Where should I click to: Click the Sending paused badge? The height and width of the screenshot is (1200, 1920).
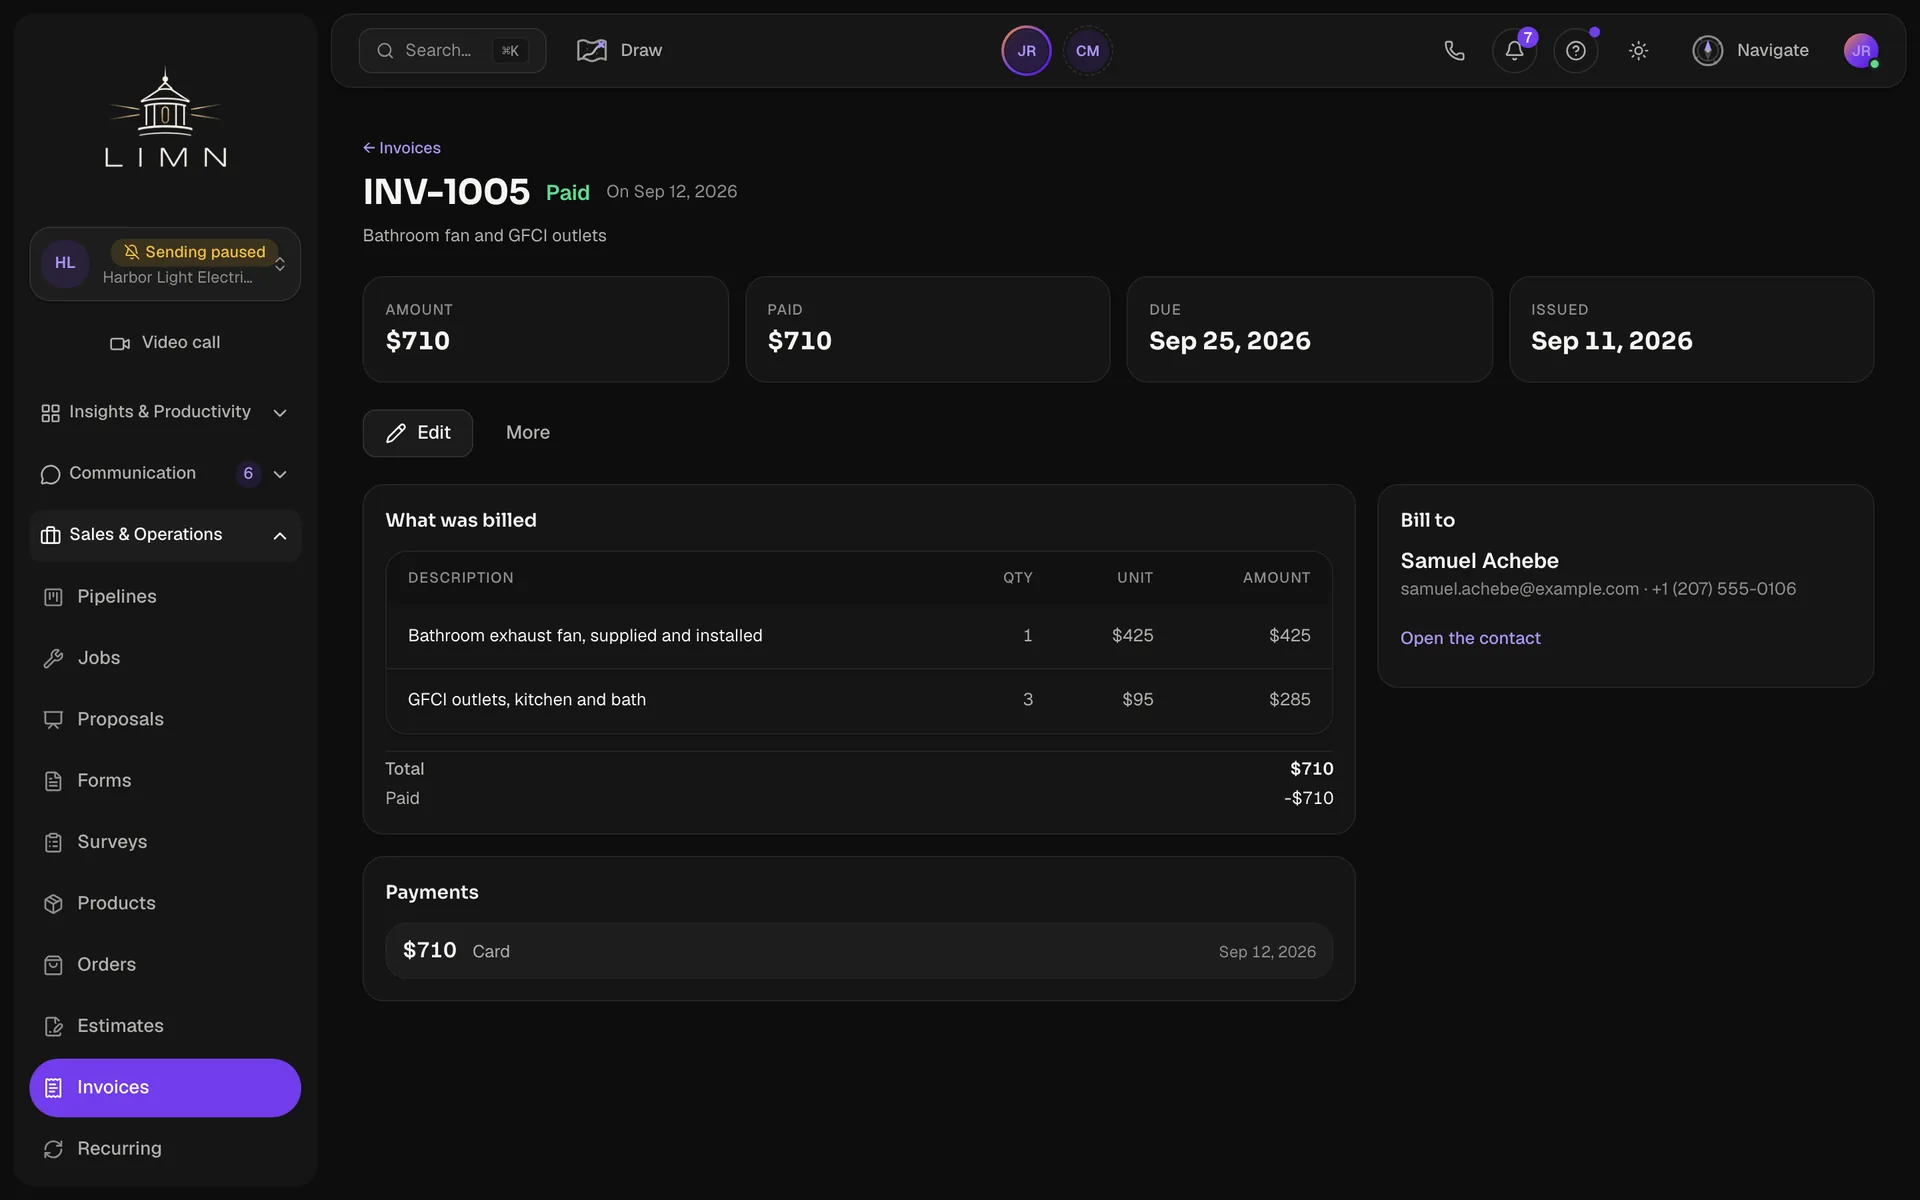(x=195, y=252)
